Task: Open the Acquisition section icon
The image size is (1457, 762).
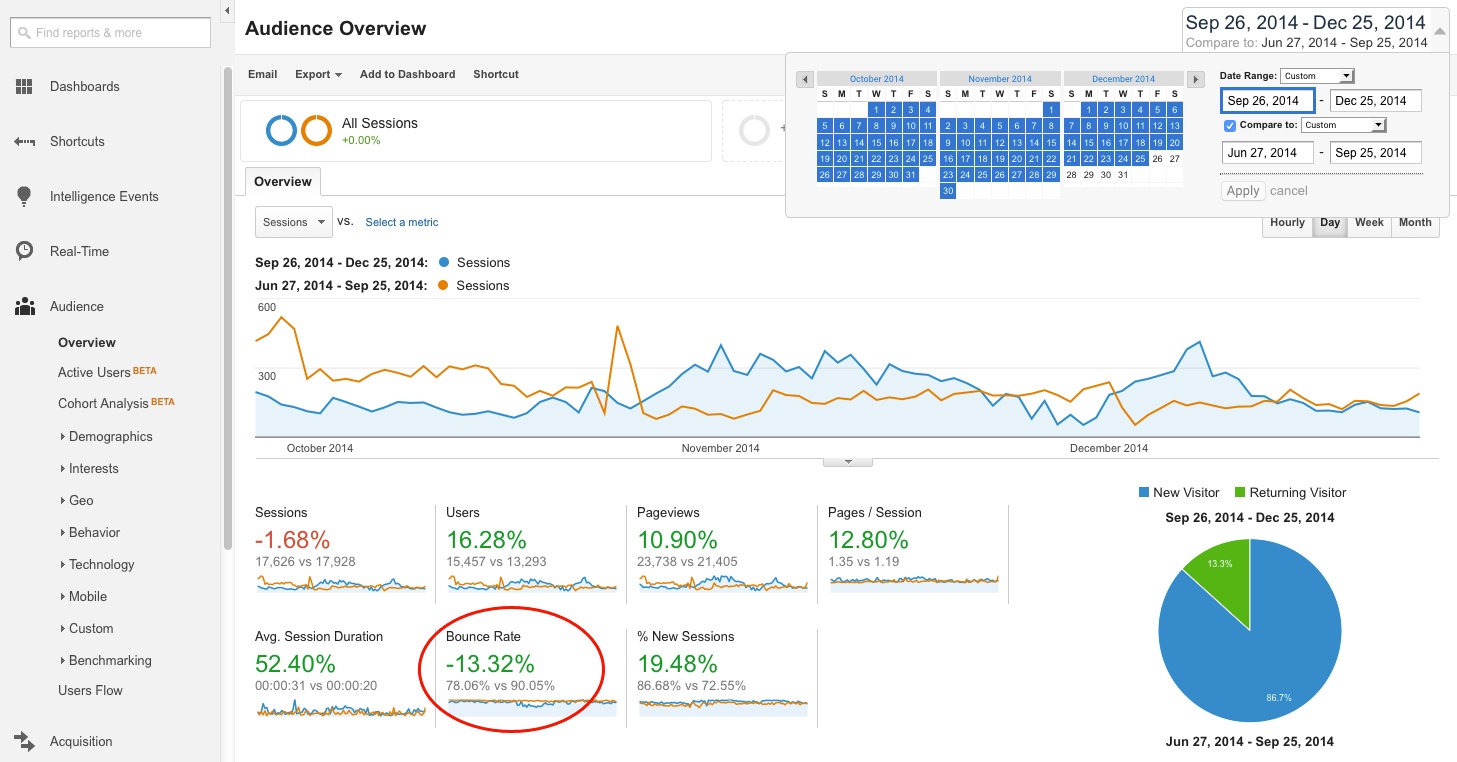Action: (24, 741)
